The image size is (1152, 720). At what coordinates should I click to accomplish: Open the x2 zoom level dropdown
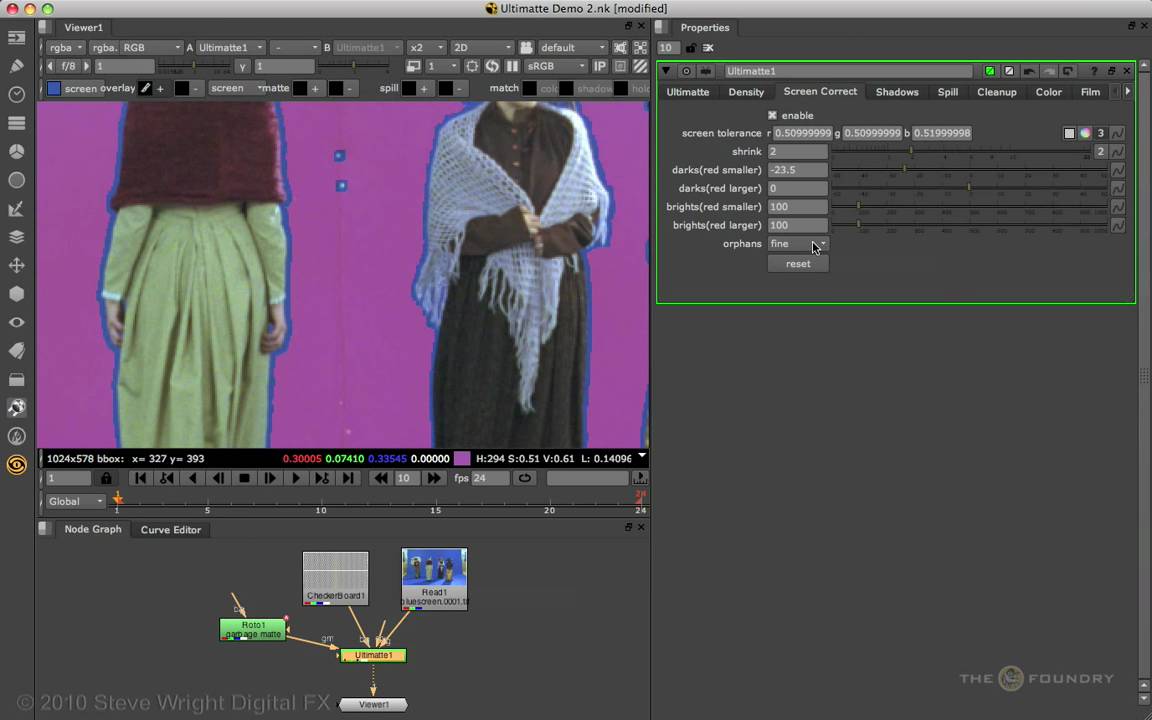coord(427,47)
